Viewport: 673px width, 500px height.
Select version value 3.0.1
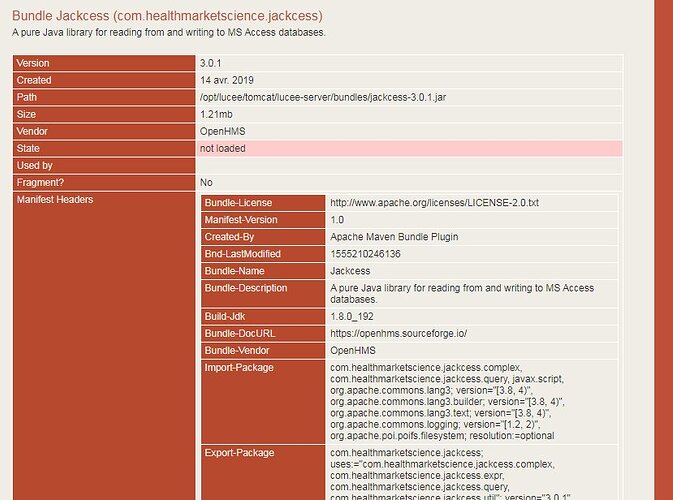click(x=210, y=63)
